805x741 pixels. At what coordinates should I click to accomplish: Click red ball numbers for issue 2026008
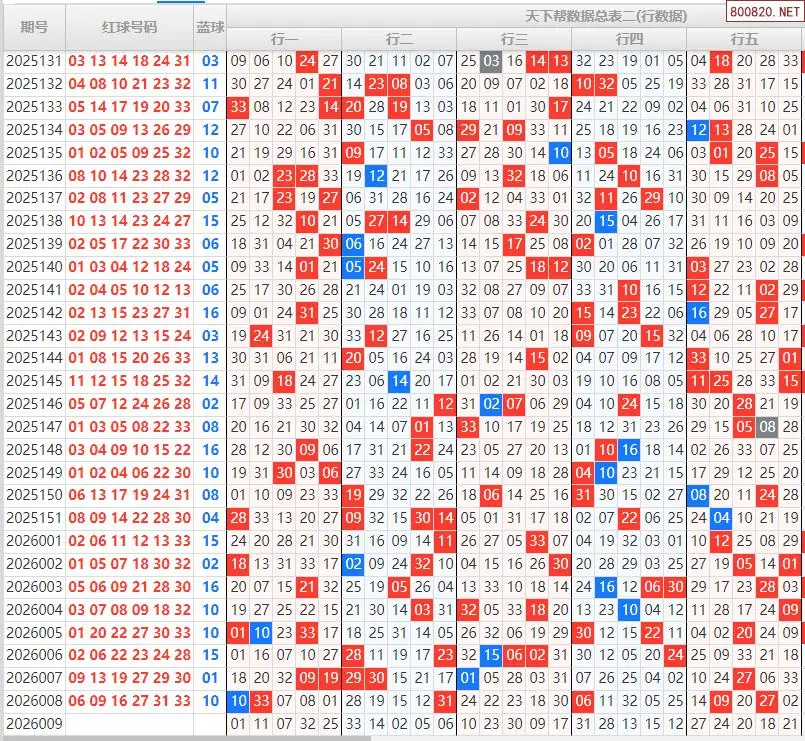click(x=129, y=701)
